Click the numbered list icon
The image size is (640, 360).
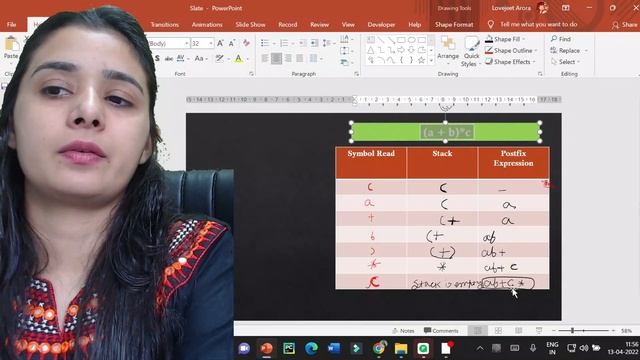pos(284,43)
